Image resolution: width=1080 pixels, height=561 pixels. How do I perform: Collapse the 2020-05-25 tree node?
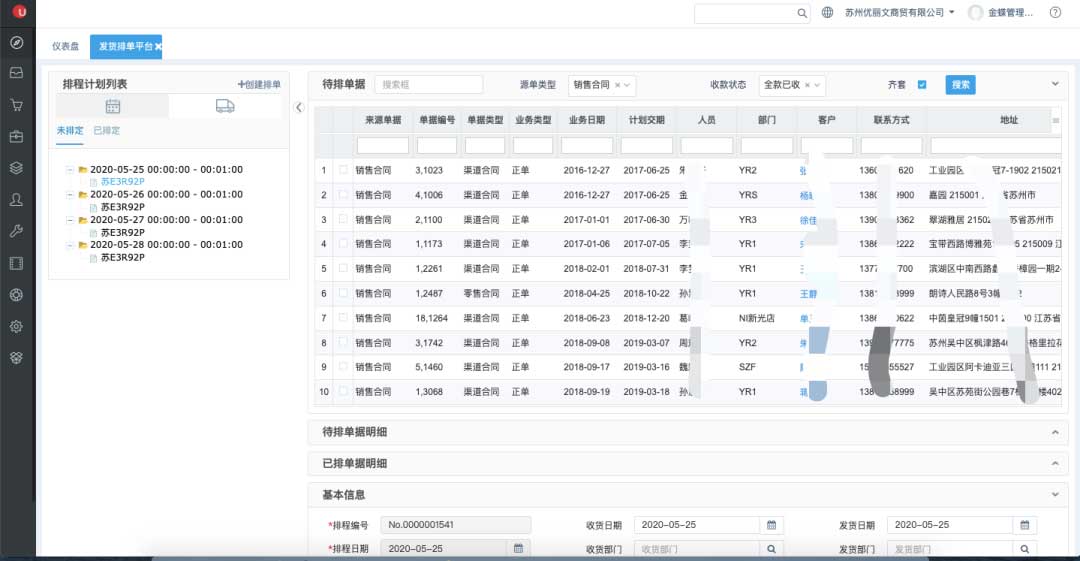pos(70,170)
